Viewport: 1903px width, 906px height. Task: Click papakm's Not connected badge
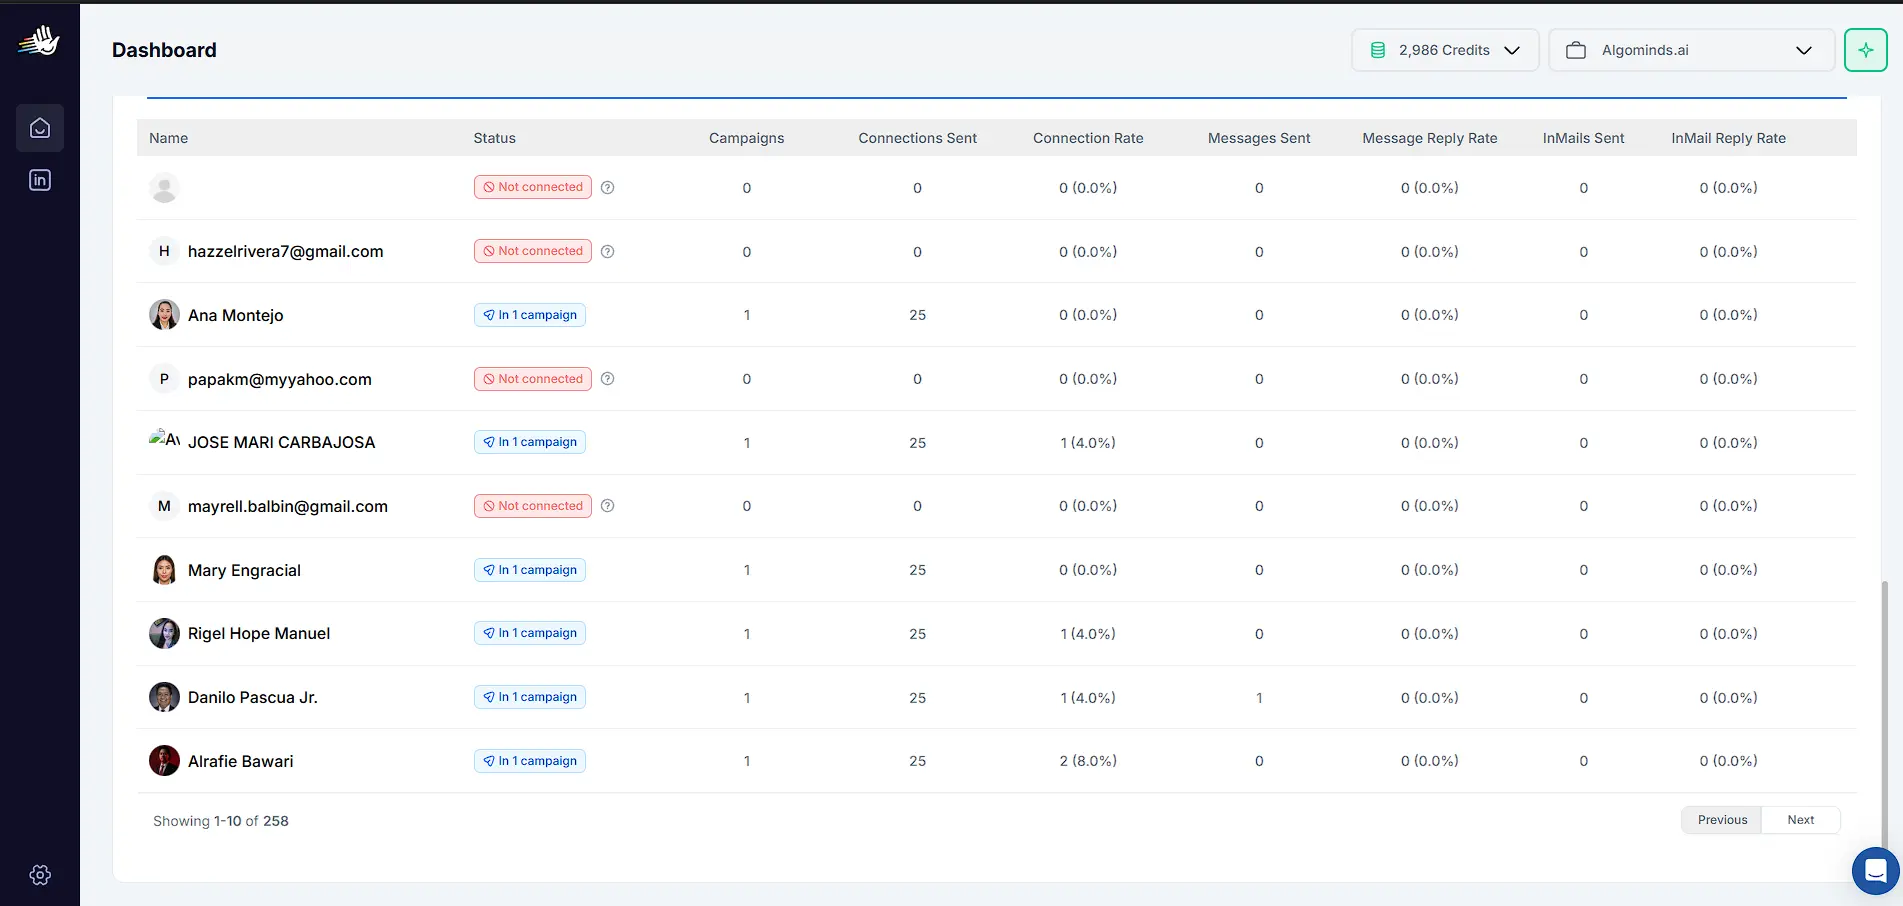533,379
